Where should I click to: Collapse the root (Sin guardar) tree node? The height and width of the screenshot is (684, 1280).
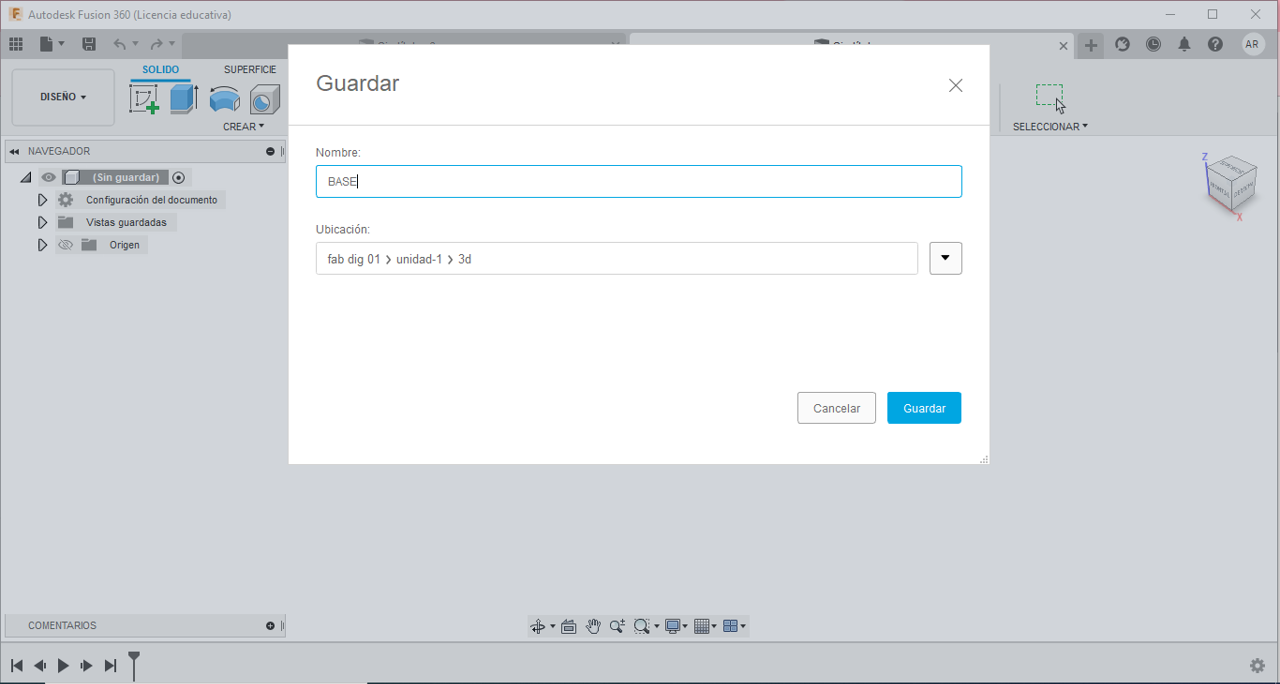click(26, 178)
